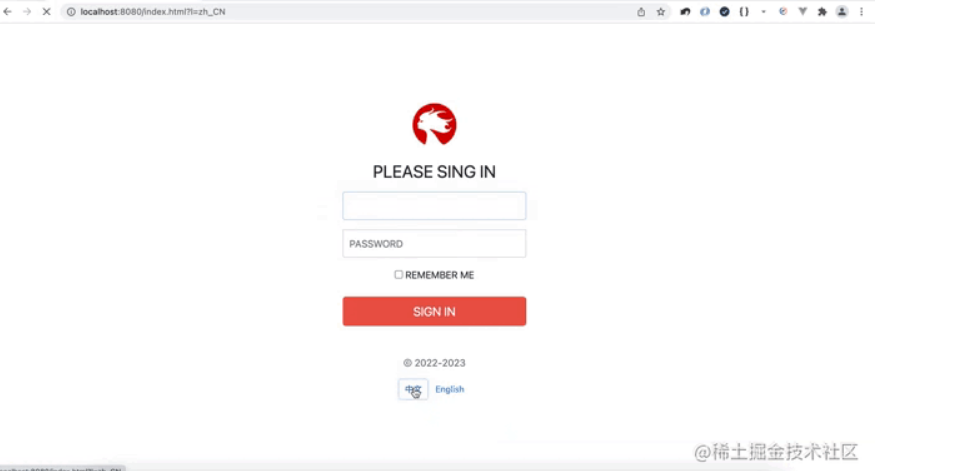The width and height of the screenshot is (954, 471).
Task: Expand the small down-arrow extension dropdown
Action: point(764,12)
